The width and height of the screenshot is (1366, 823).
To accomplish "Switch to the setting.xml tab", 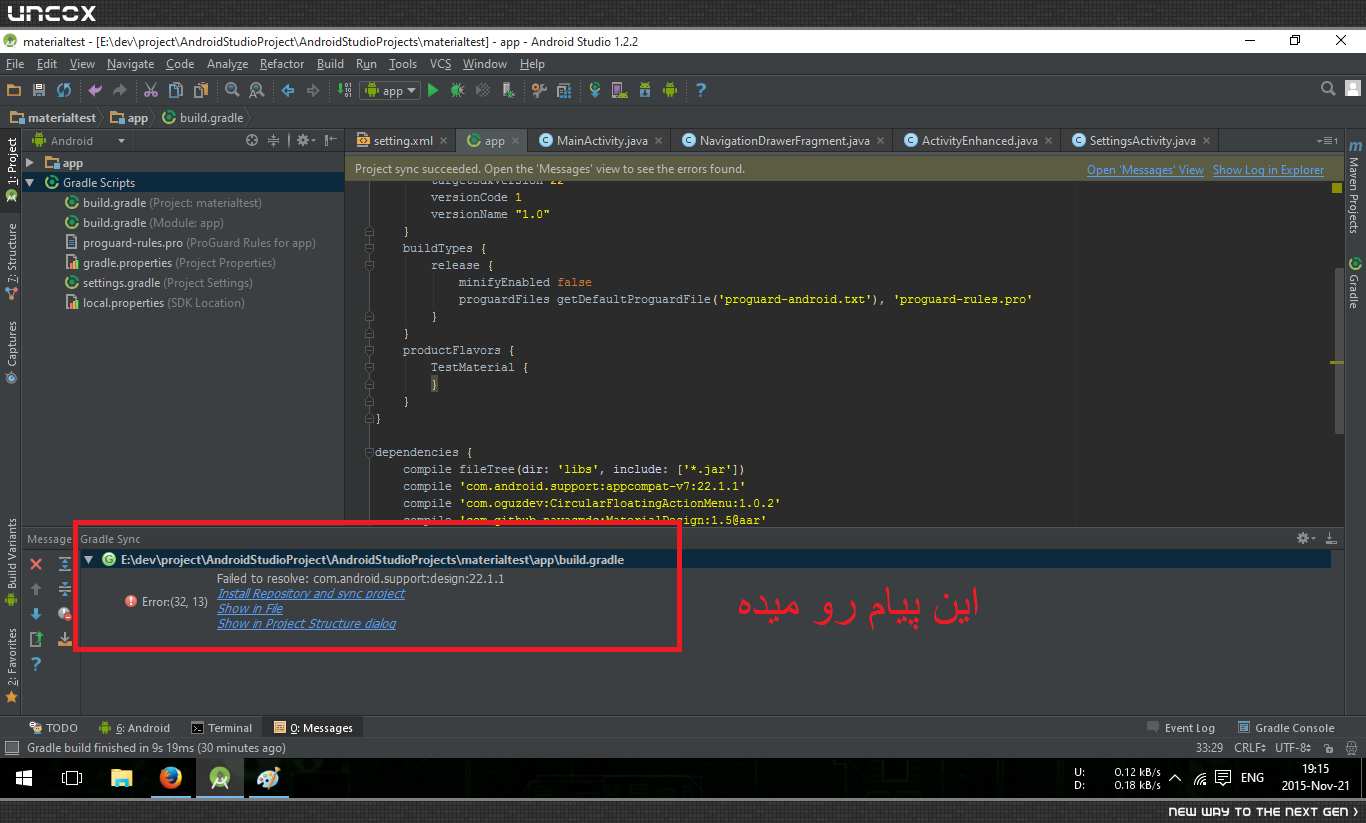I will [x=403, y=141].
